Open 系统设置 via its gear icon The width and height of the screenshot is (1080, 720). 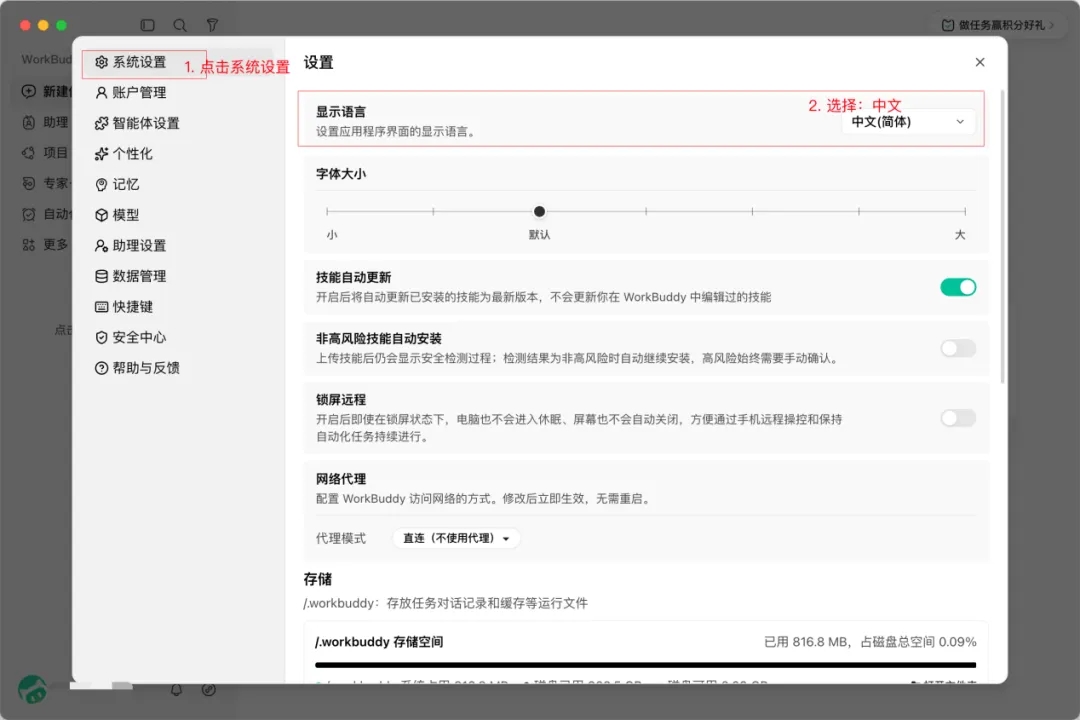[101, 62]
